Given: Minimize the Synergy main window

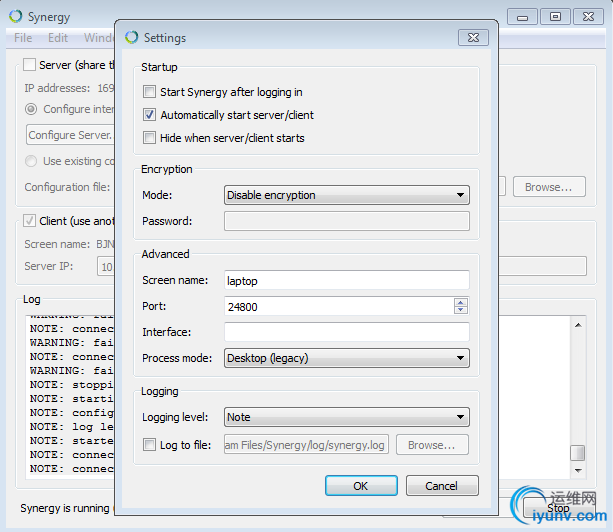Looking at the screenshot, I should tap(522, 17).
